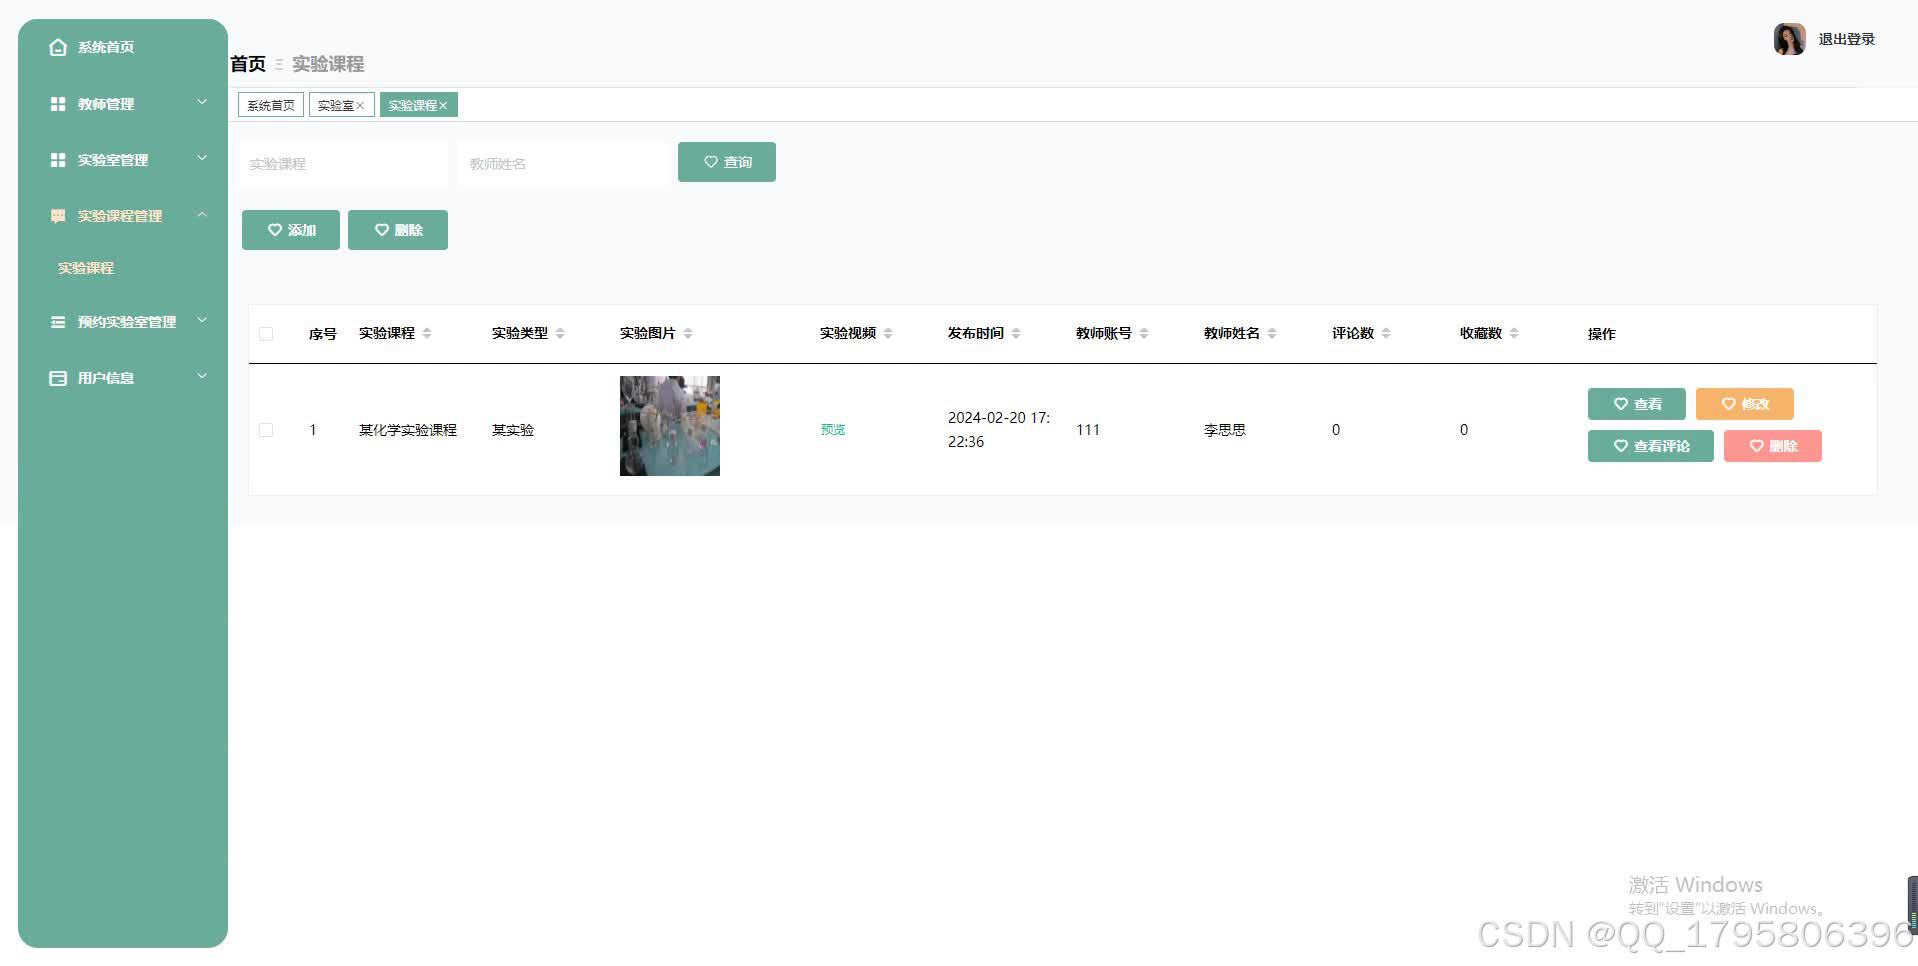The image size is (1918, 966).
Task: Click the 2024-02-20 publish time cell
Action: point(999,430)
